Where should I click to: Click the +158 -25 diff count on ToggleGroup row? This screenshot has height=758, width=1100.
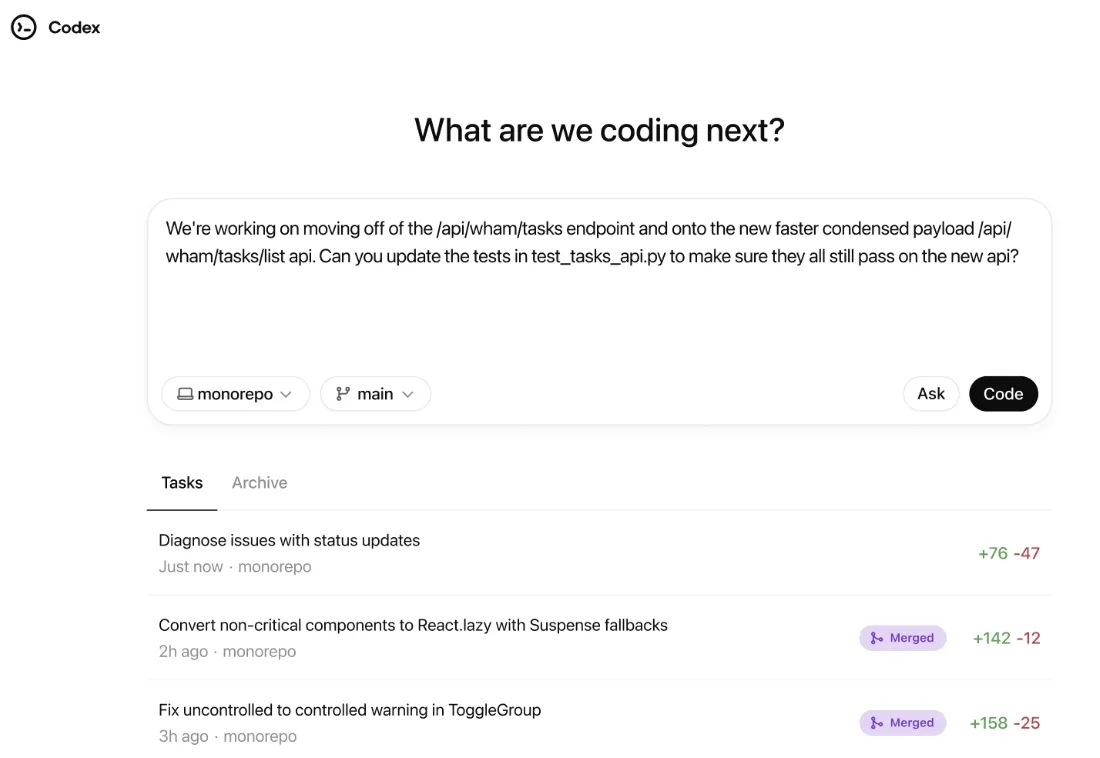[x=1004, y=722]
